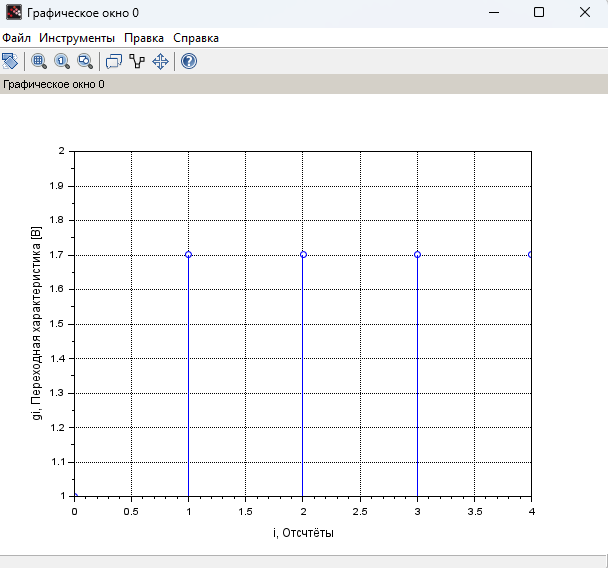Click the Y-axis tick label 1.4
The image size is (608, 568).
click(57, 359)
